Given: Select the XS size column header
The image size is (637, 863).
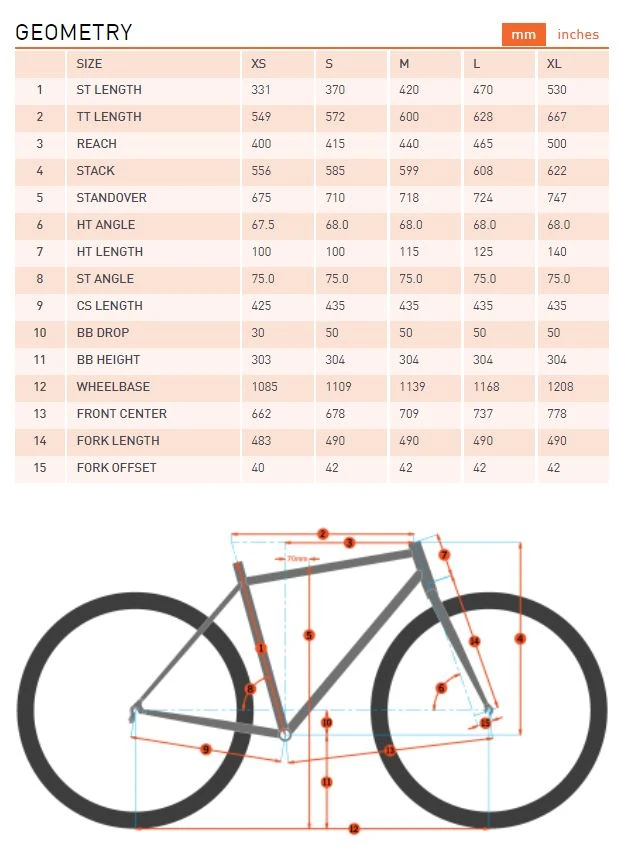Looking at the screenshot, I should (259, 63).
